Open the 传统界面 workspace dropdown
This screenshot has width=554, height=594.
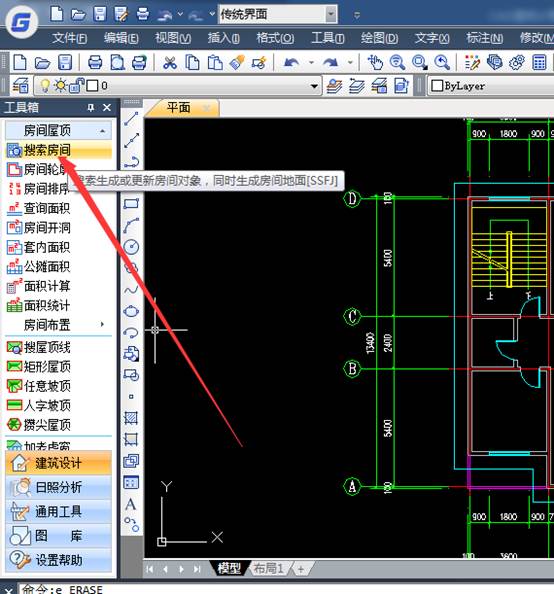coord(331,14)
